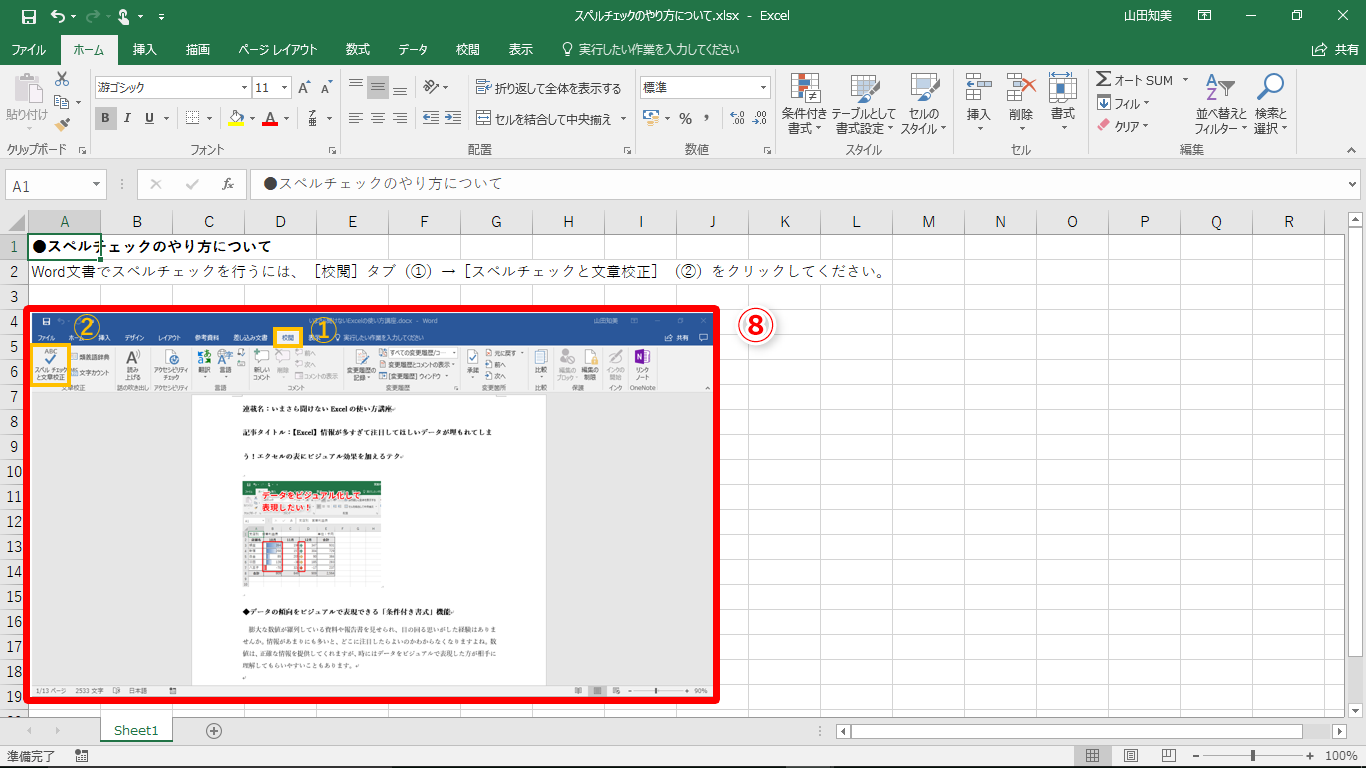Save the workbook from the quick access toolbar

(28, 16)
